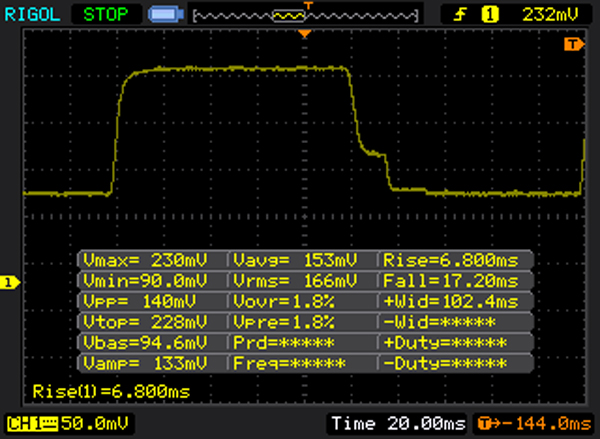Click the green STOP run status
This screenshot has width=600, height=439.
[106, 15]
